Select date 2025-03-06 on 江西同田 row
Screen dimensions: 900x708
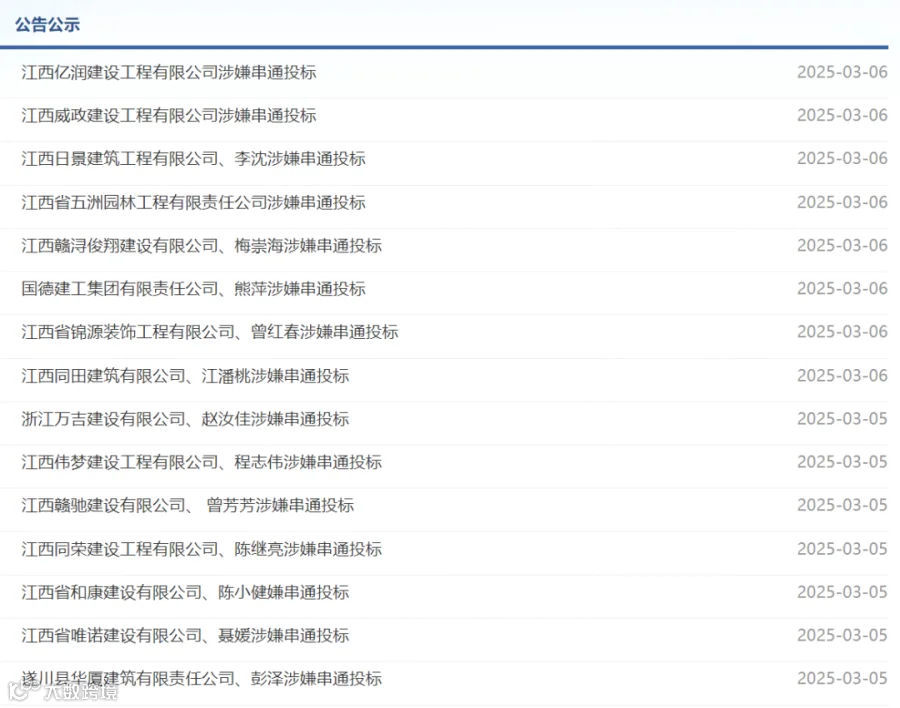pyautogui.click(x=842, y=376)
